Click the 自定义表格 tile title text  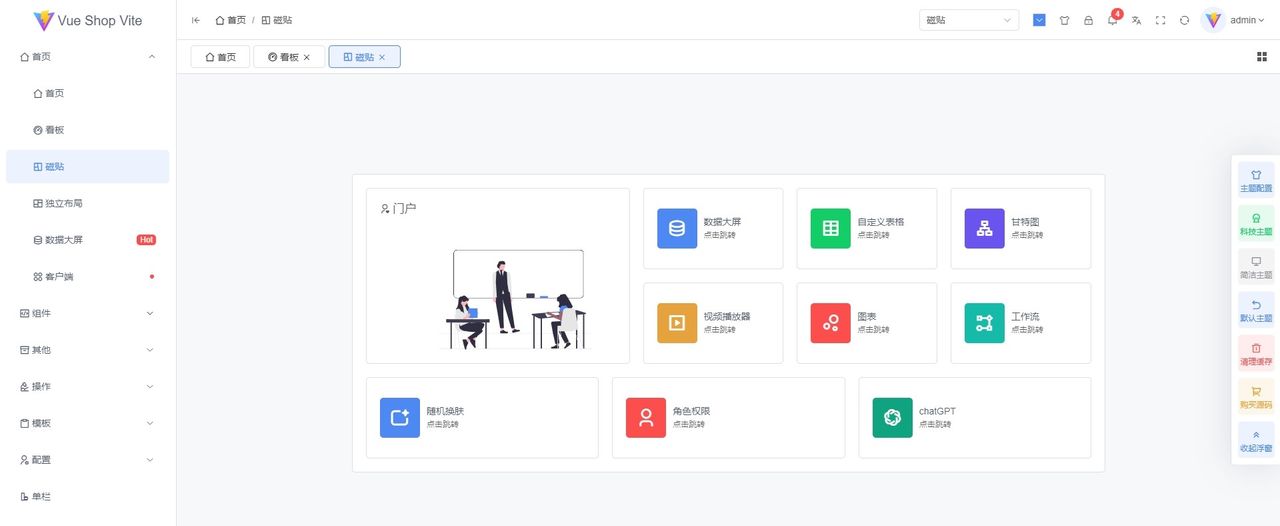coord(880,222)
